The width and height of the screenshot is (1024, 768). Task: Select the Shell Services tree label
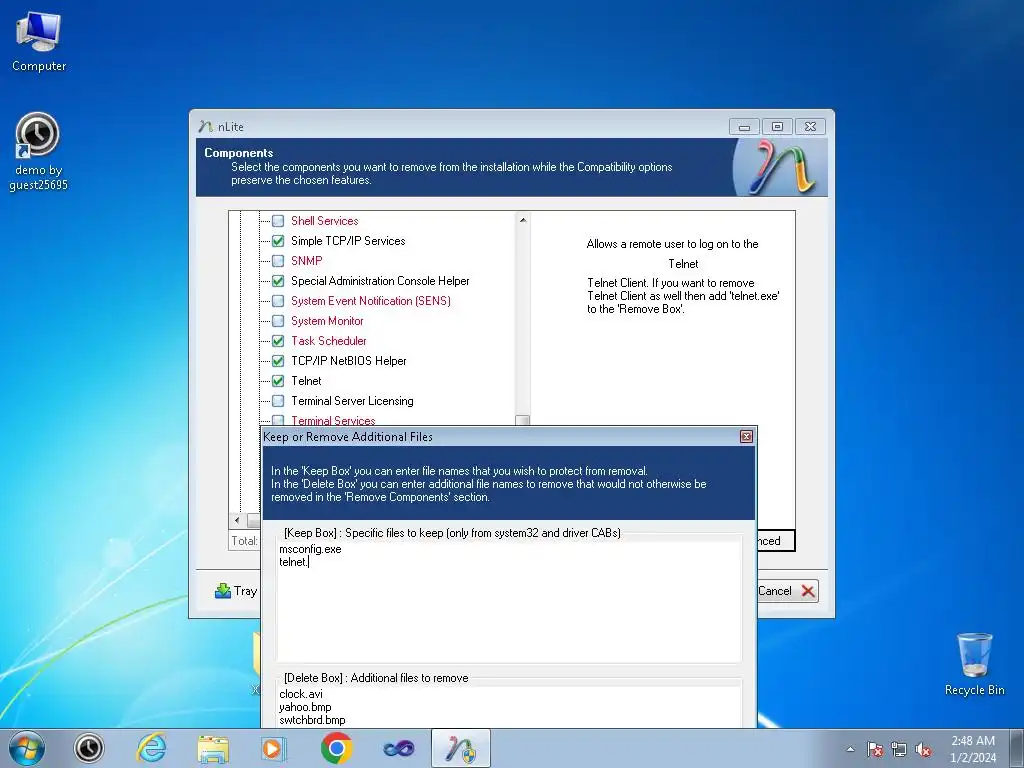pos(325,221)
